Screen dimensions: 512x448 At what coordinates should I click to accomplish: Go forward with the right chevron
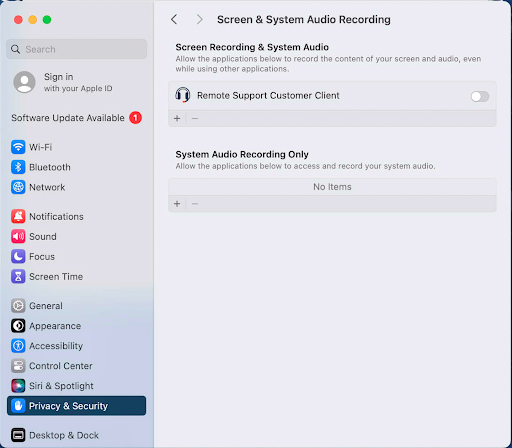click(199, 19)
